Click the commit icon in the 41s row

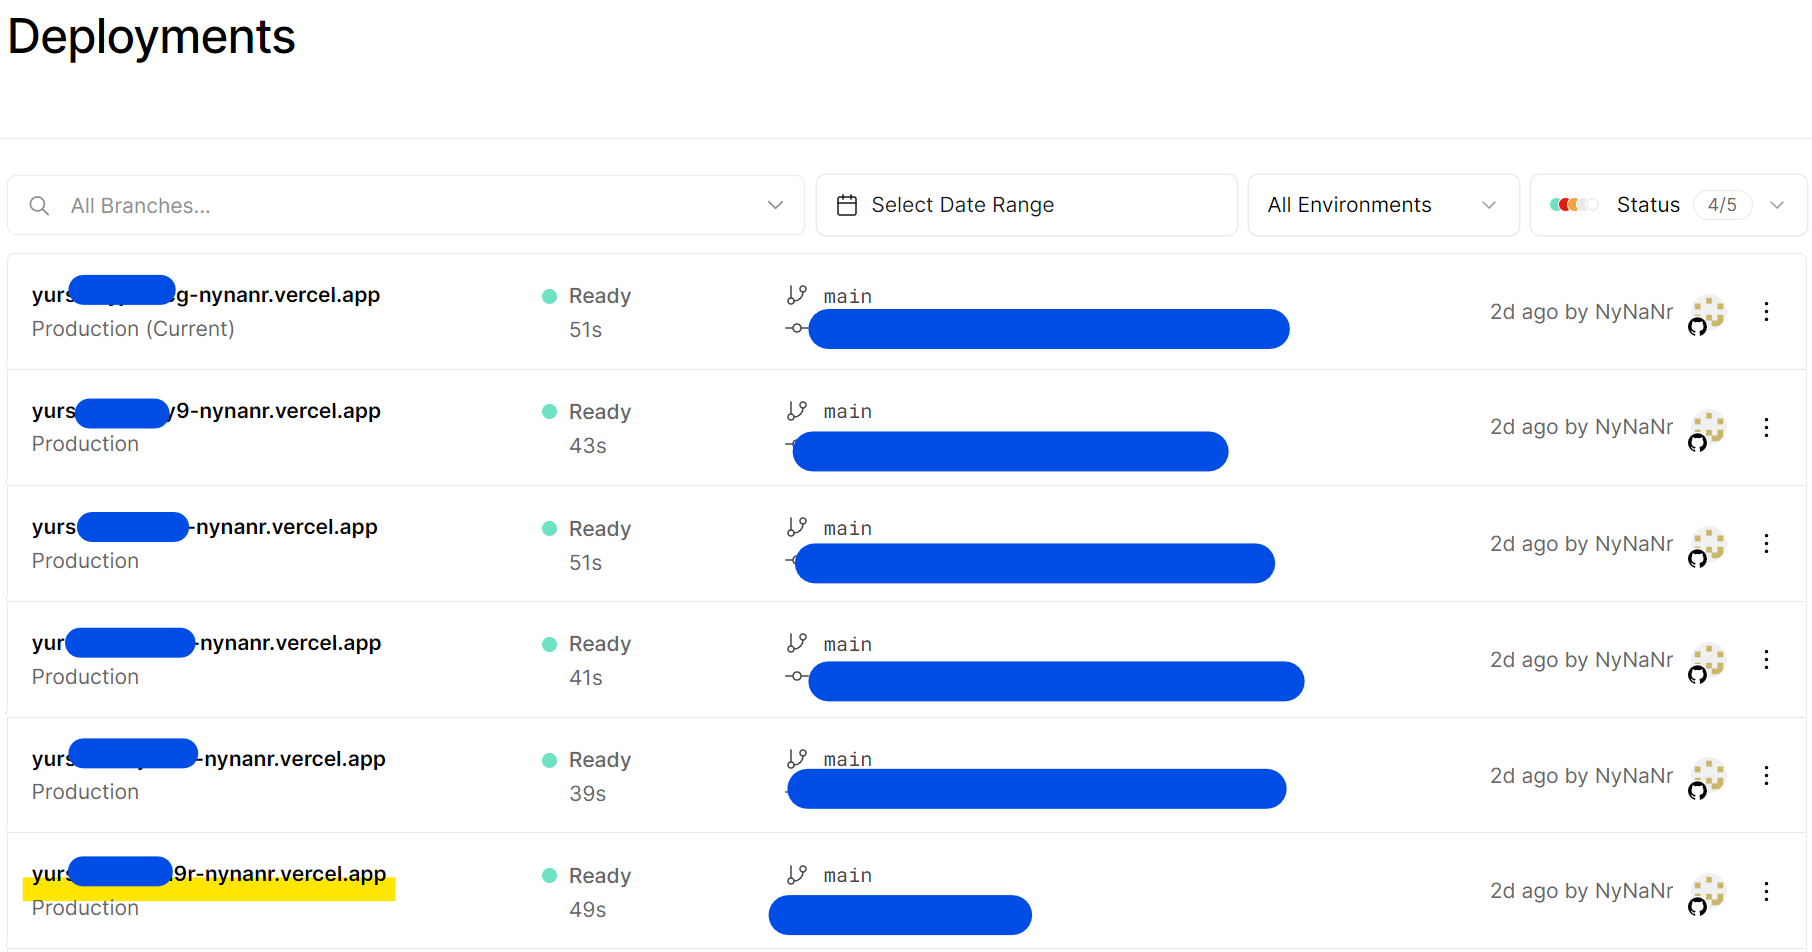pyautogui.click(x=796, y=676)
